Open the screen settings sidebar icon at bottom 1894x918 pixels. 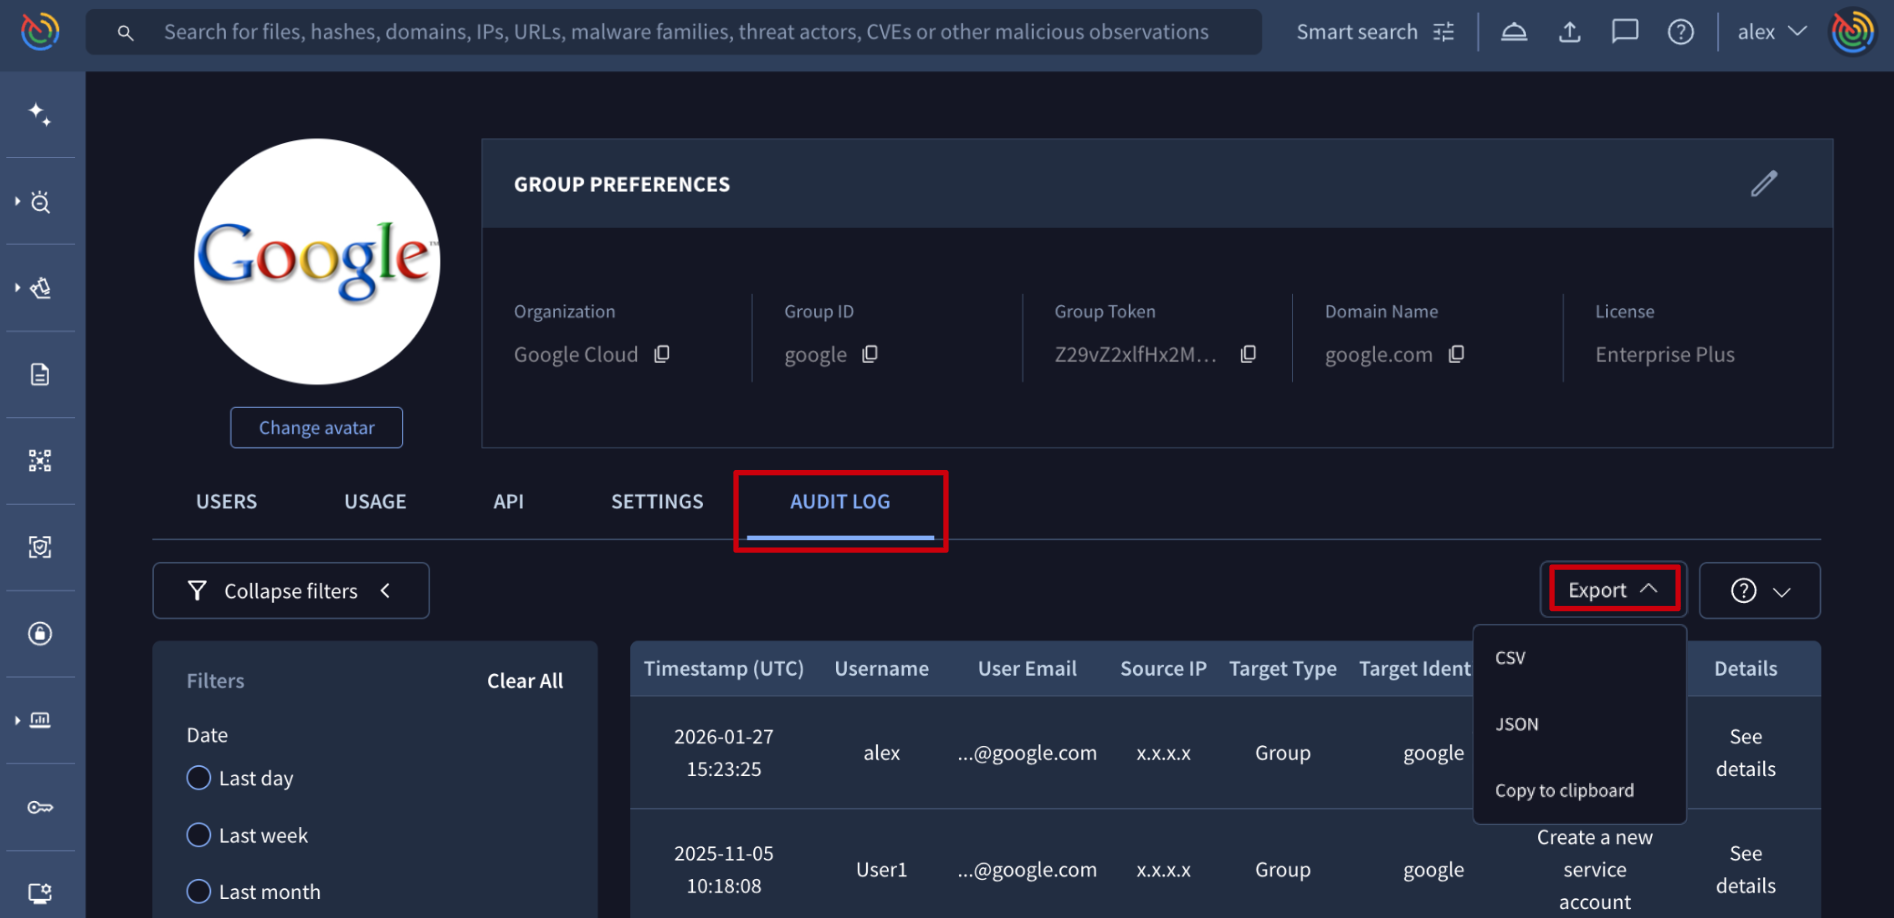pyautogui.click(x=40, y=893)
